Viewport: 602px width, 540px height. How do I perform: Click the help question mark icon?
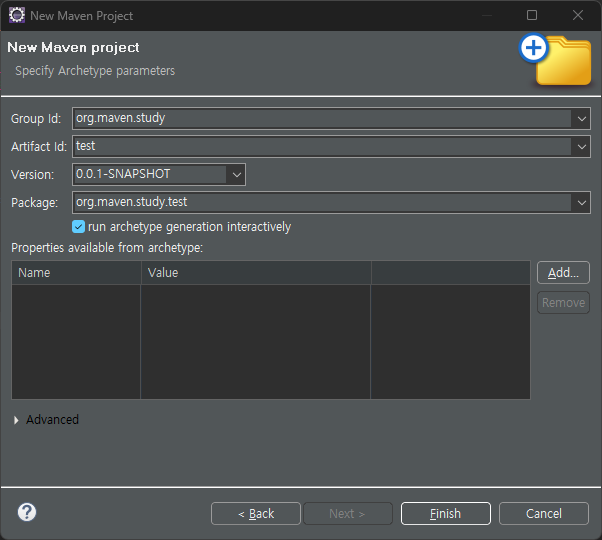[27, 512]
